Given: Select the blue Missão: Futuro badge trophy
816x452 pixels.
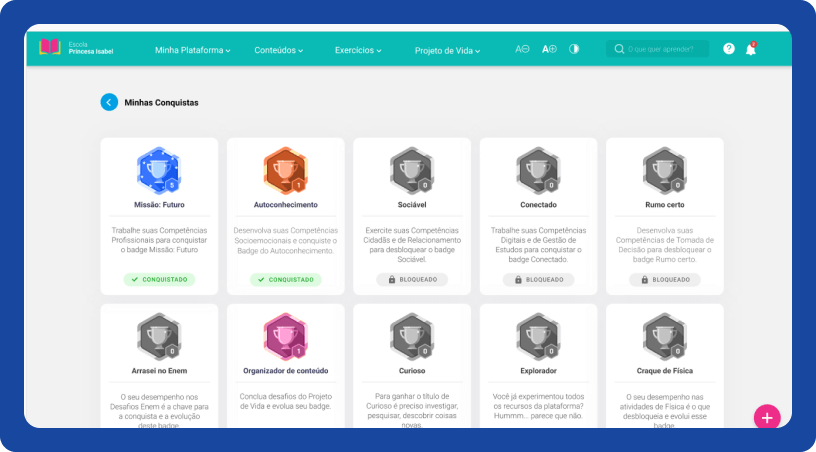Looking at the screenshot, I should [x=158, y=170].
